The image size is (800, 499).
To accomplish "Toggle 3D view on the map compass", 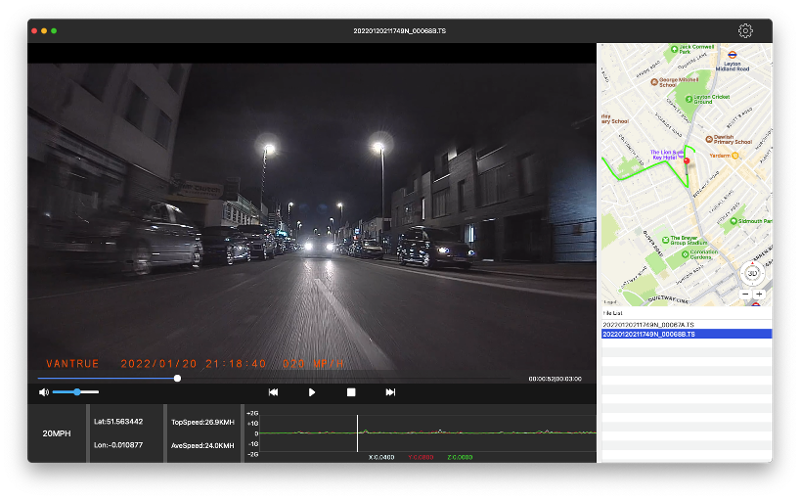I will 752,273.
